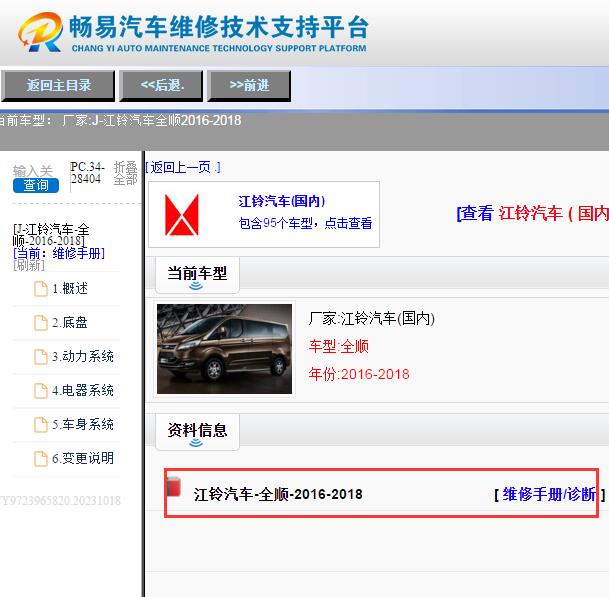Viewport: 609px width, 597px height.
Task: Open tree item 2.底盘
Action: tap(70, 322)
